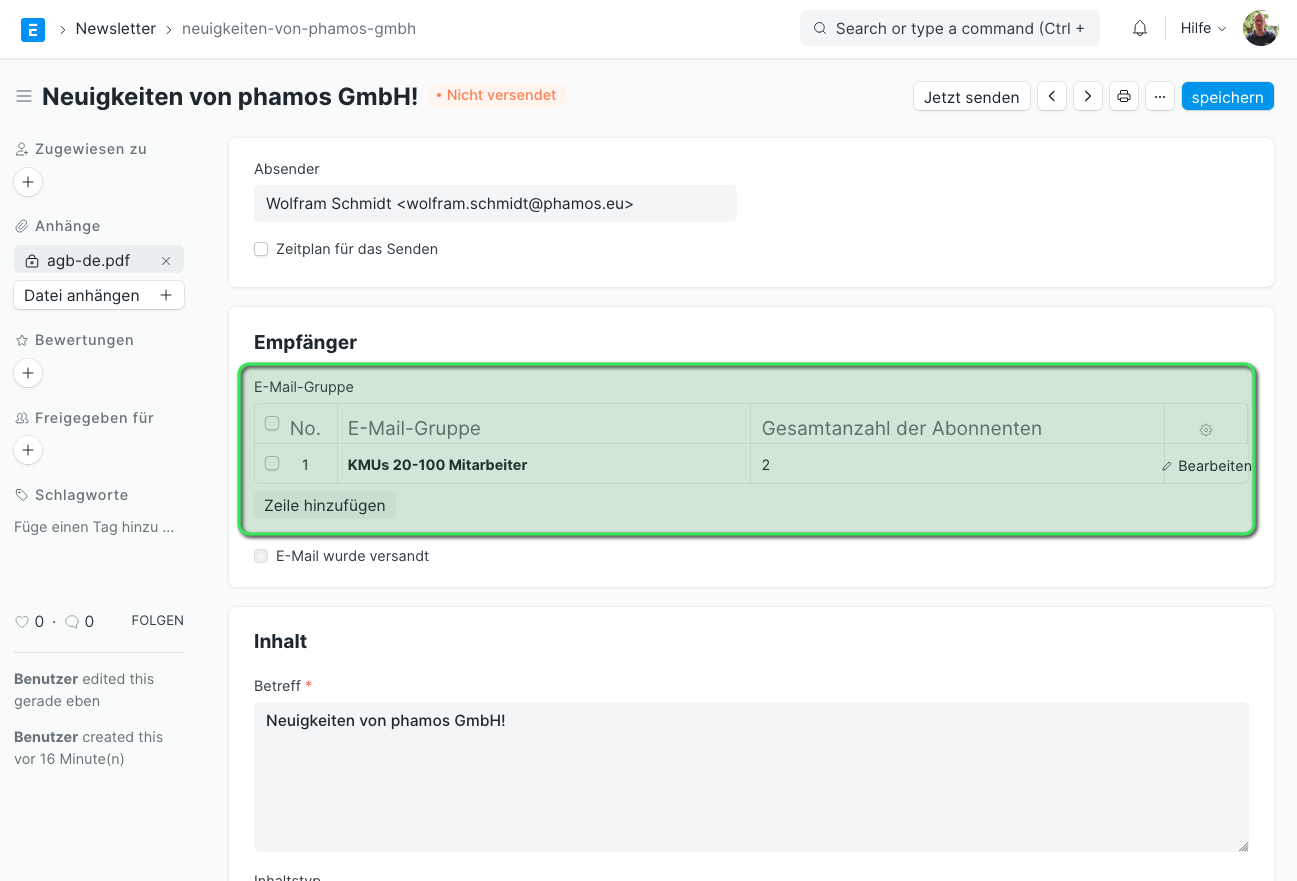This screenshot has width=1297, height=881.
Task: Remove attachment agb-de.pdf
Action: pos(166,261)
